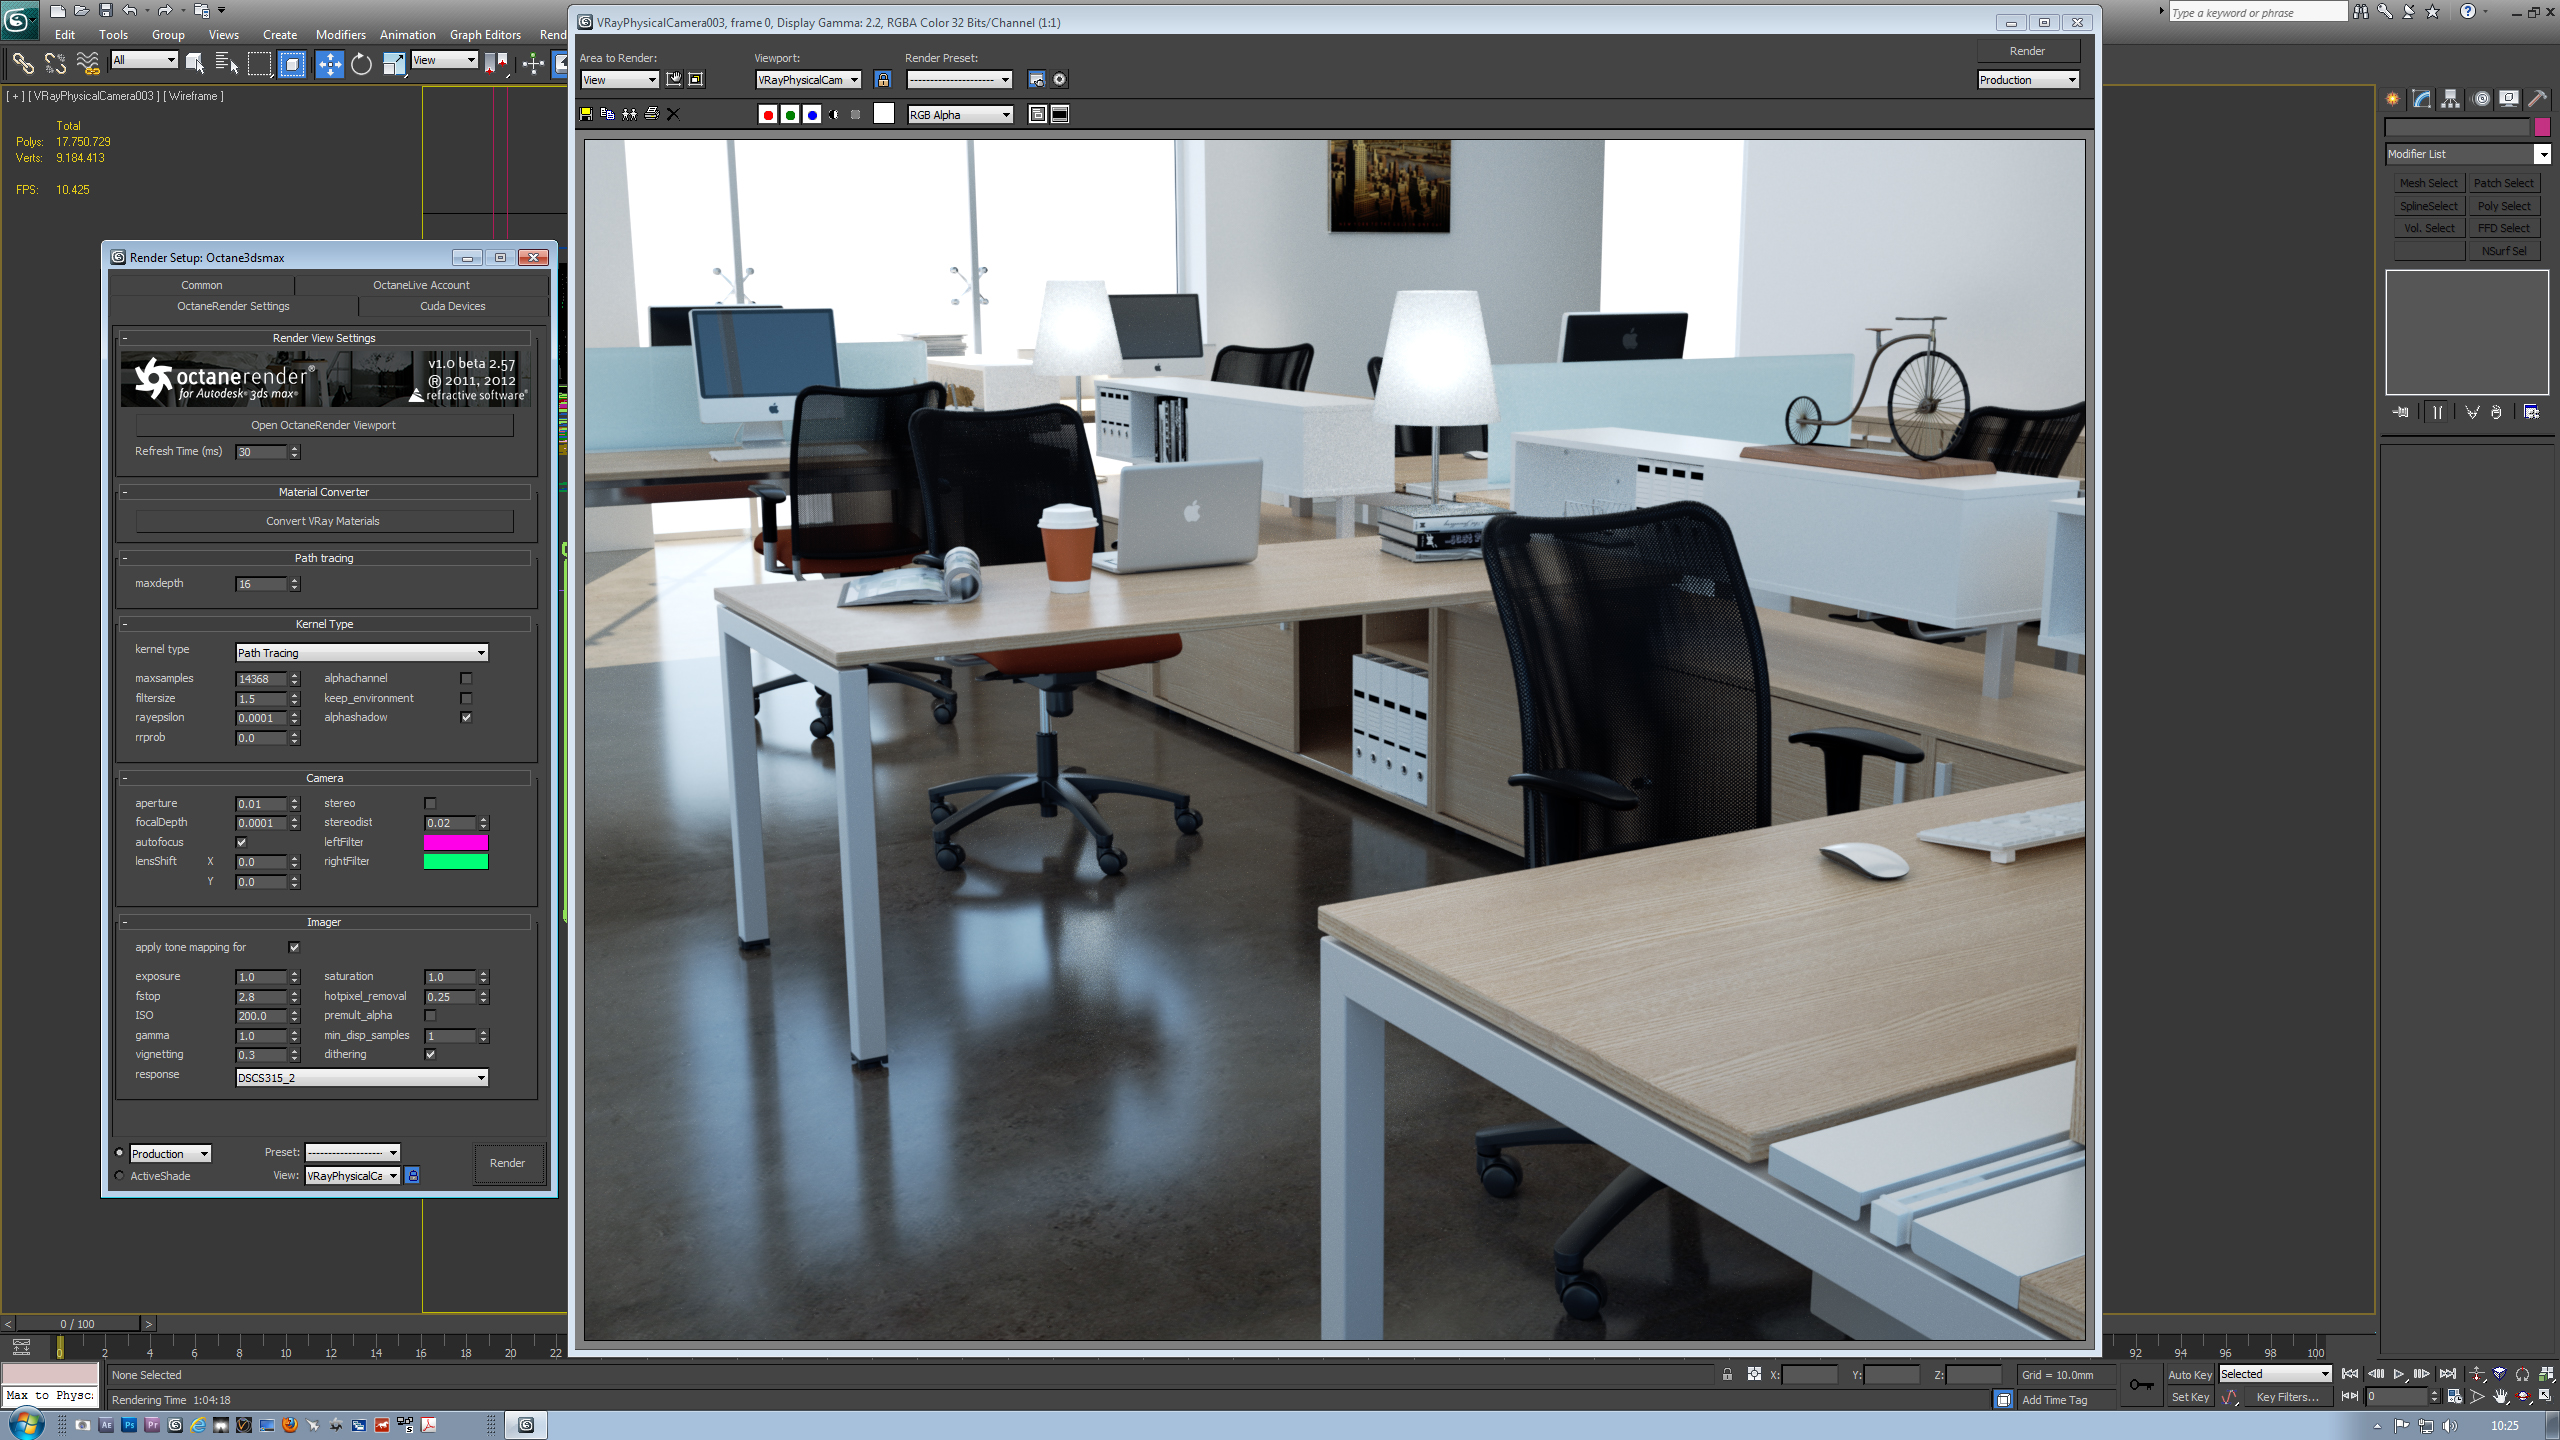Open the Production render mode dropdown in frame window
The width and height of the screenshot is (2560, 1440).
coord(2028,80)
